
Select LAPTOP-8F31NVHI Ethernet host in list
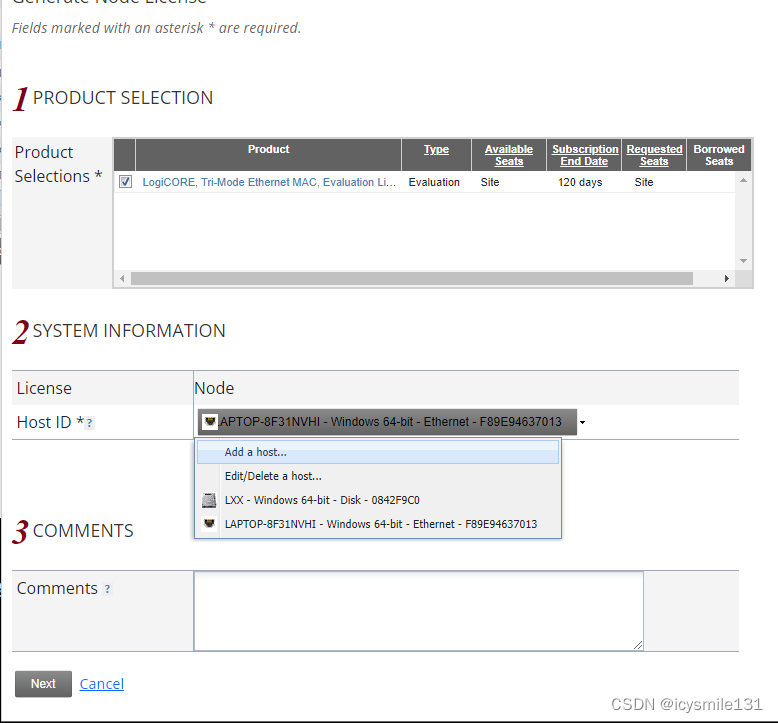378,524
